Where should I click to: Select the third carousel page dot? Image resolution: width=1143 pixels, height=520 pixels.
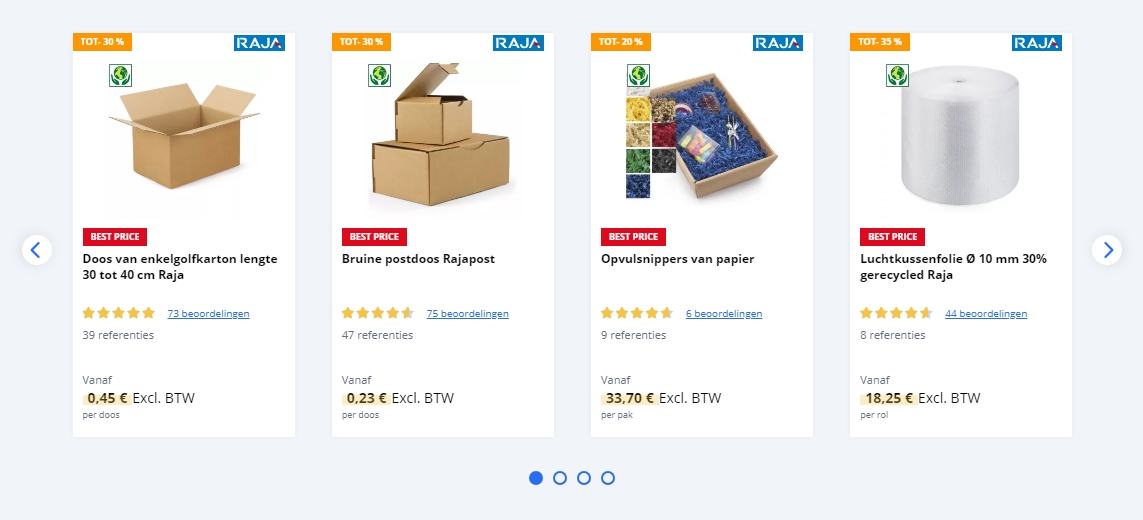tap(584, 478)
